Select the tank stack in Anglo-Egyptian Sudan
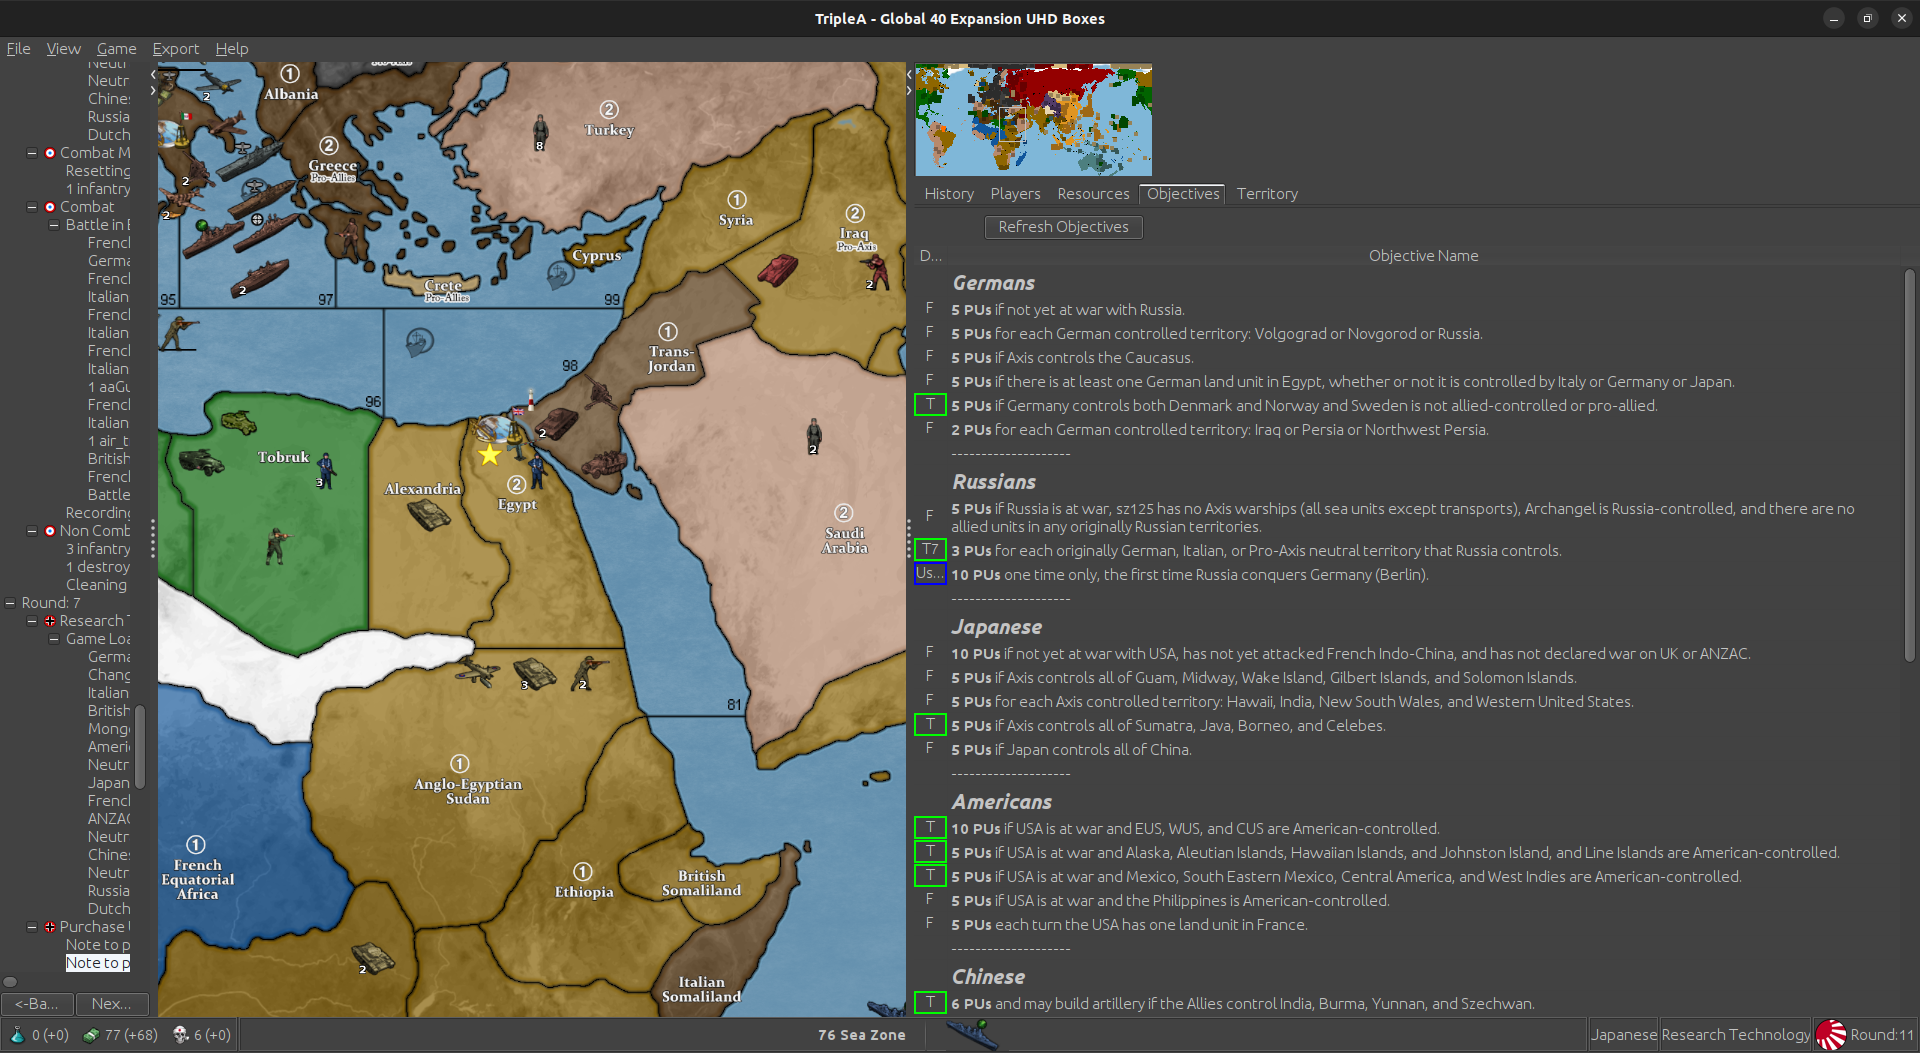Screen dimensions: 1920x1053 (534, 673)
